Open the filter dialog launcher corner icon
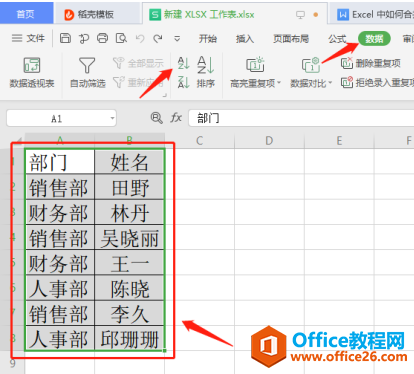The image size is (414, 374). 165,96
